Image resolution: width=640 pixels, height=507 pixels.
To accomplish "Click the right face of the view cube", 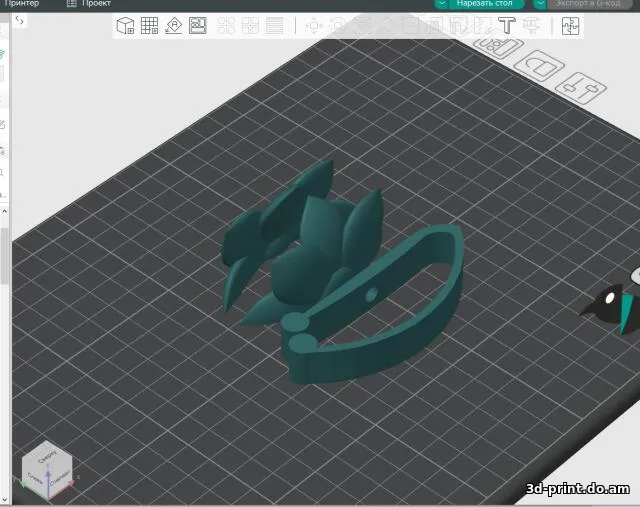I will tap(60, 478).
